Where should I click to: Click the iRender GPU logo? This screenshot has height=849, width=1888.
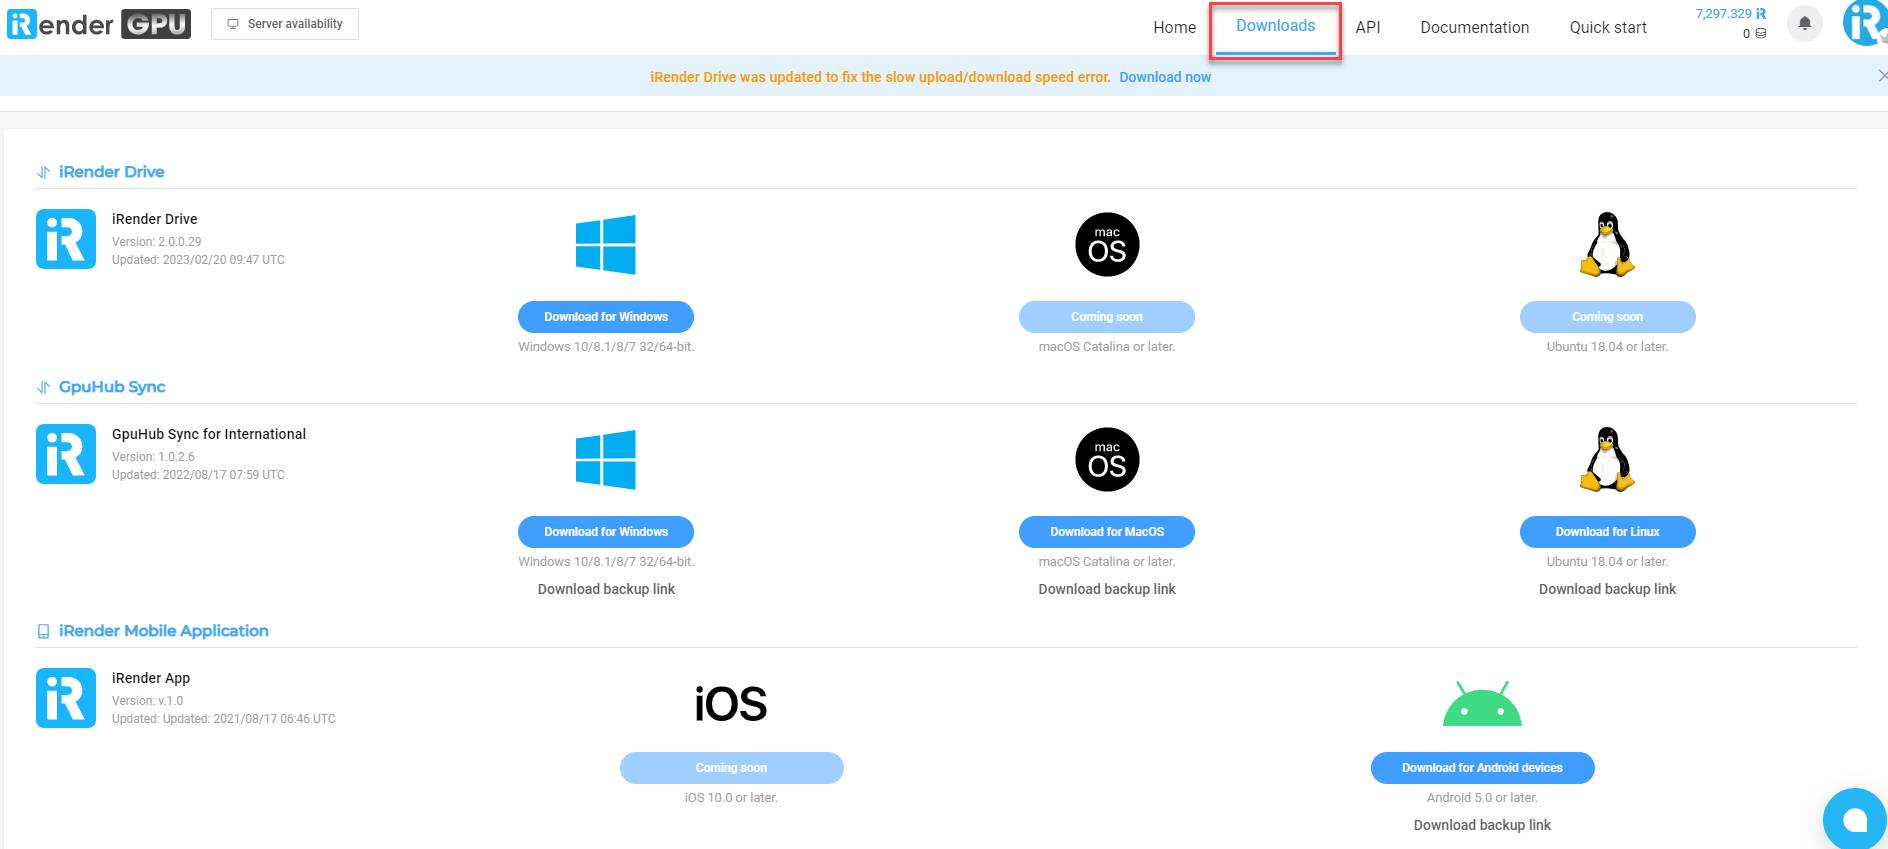click(98, 24)
